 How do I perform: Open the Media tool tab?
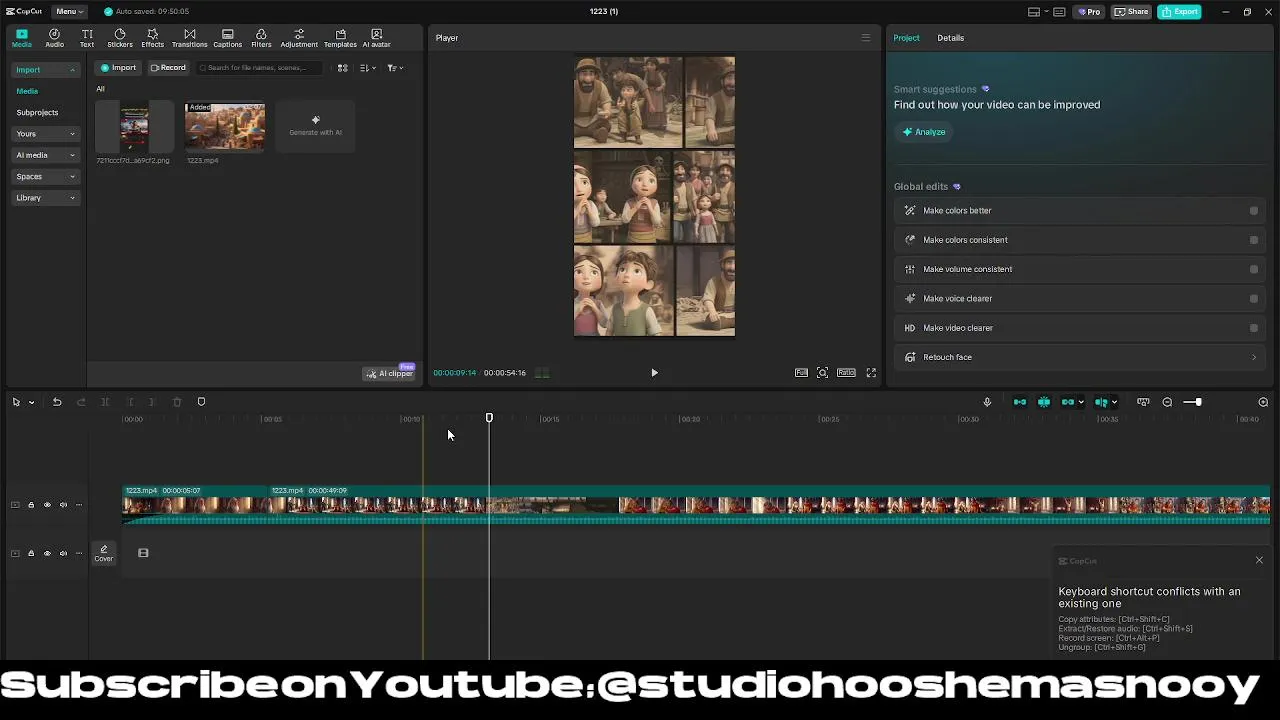21,38
